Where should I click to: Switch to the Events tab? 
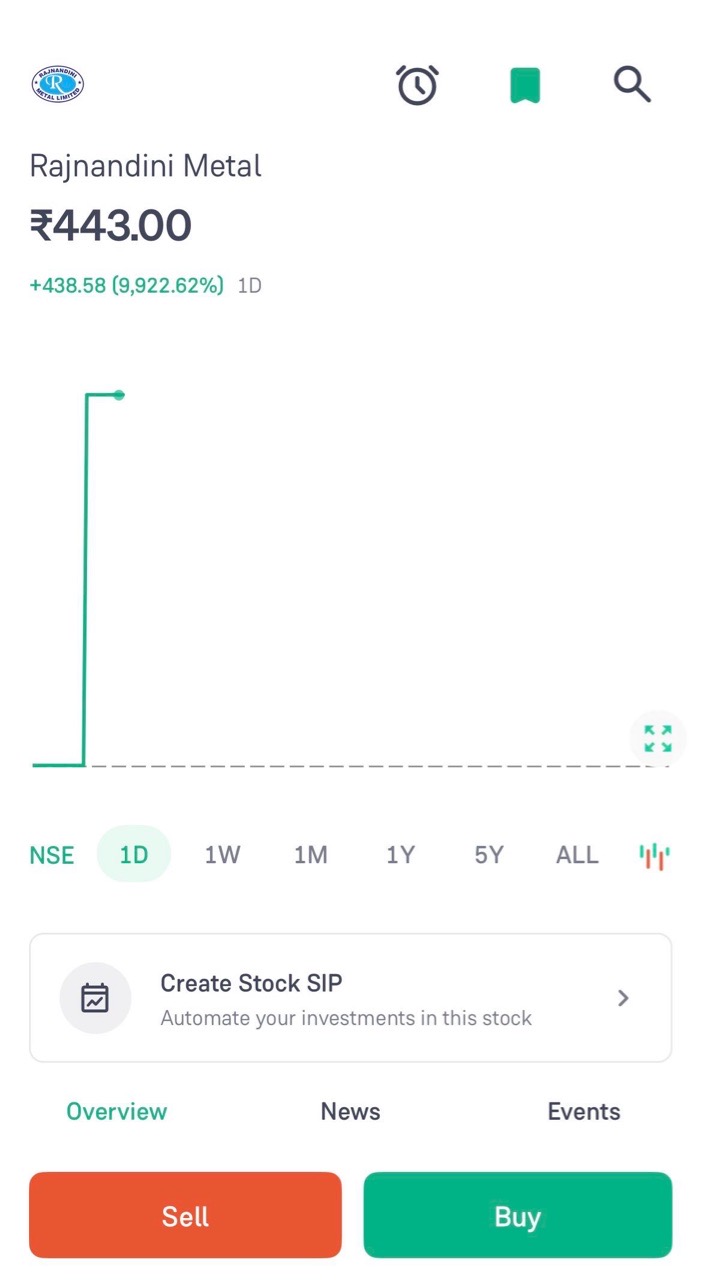(584, 1111)
